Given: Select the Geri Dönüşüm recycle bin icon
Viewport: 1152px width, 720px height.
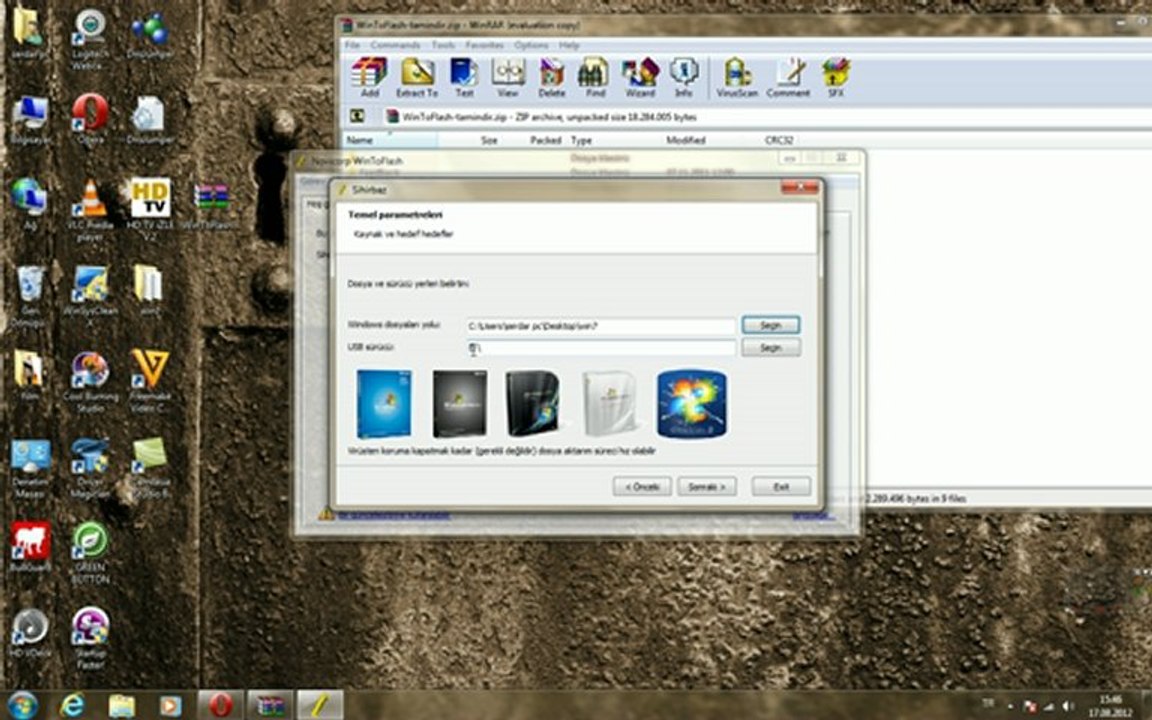Looking at the screenshot, I should pos(30,295).
